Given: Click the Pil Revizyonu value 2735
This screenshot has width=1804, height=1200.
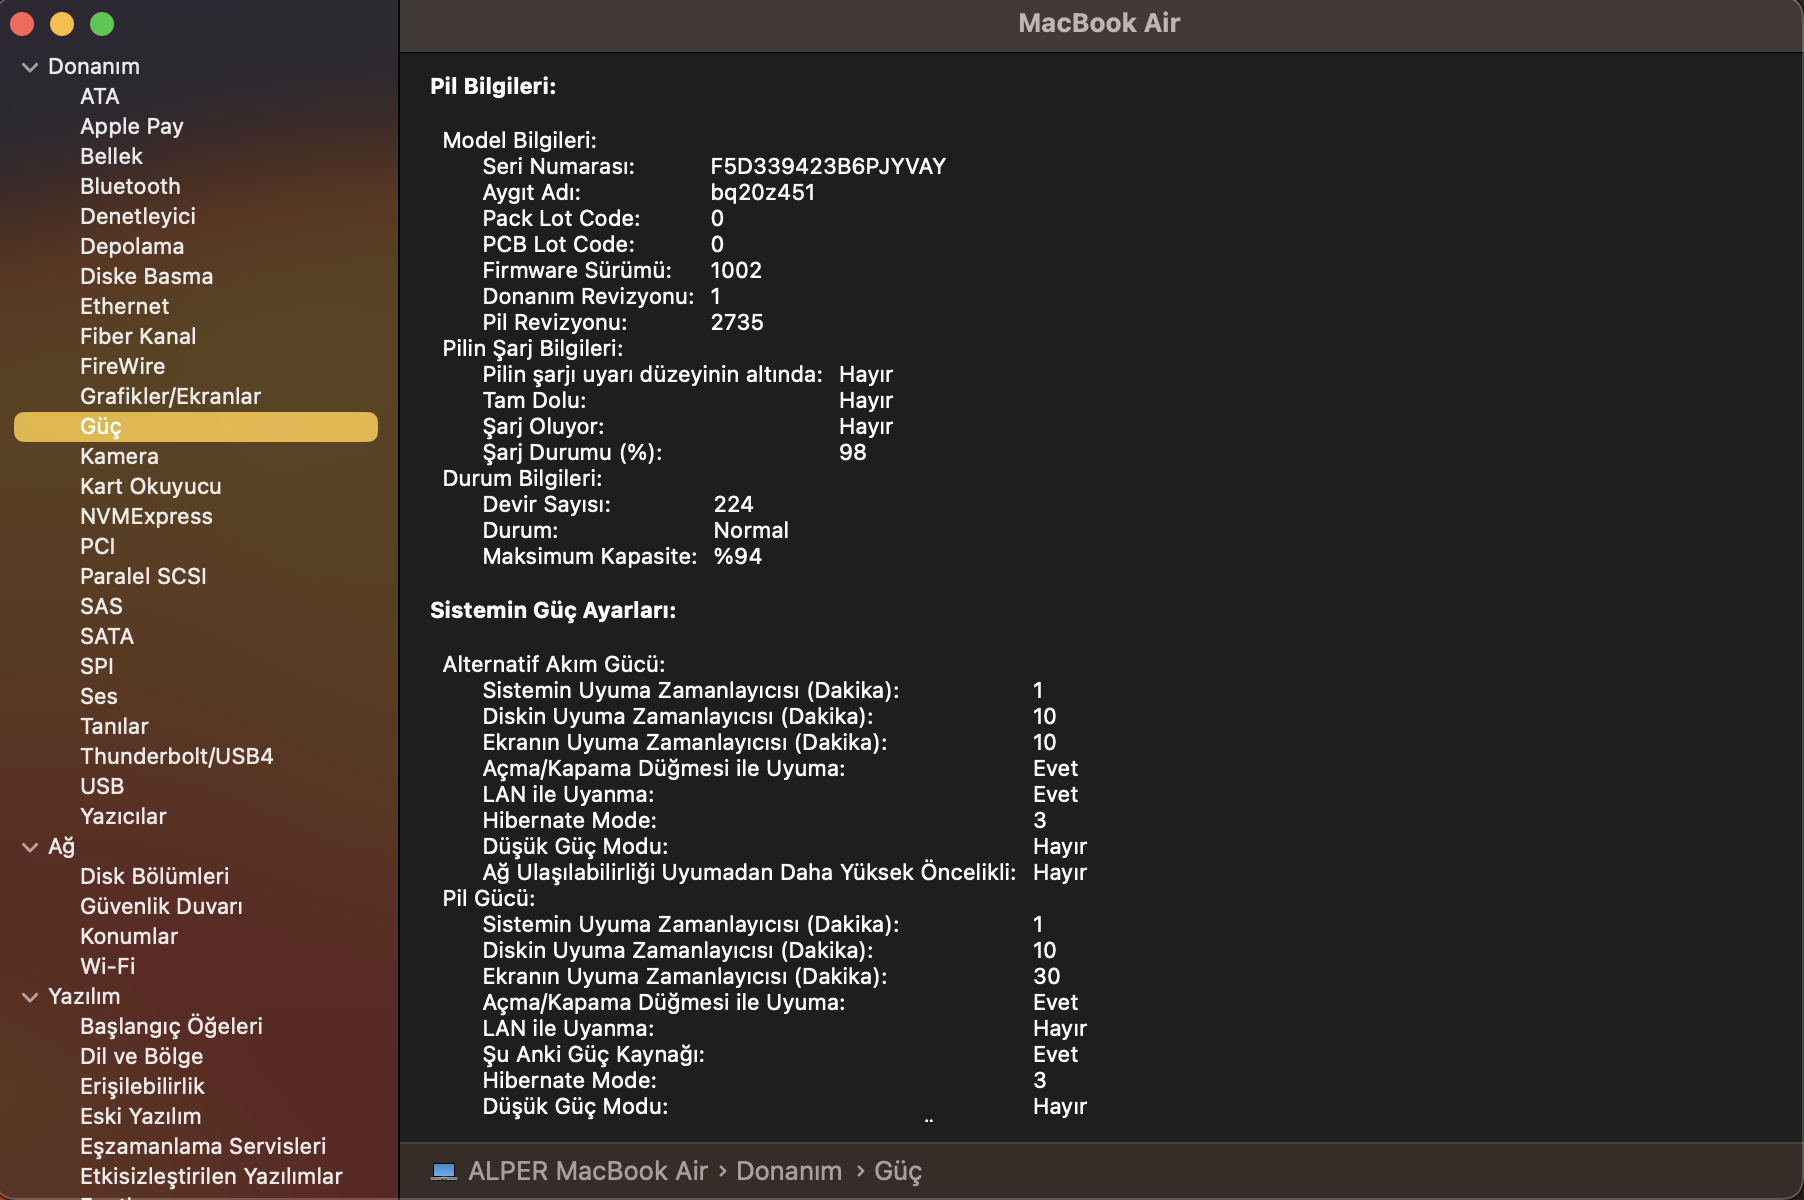Looking at the screenshot, I should pyautogui.click(x=737, y=323).
